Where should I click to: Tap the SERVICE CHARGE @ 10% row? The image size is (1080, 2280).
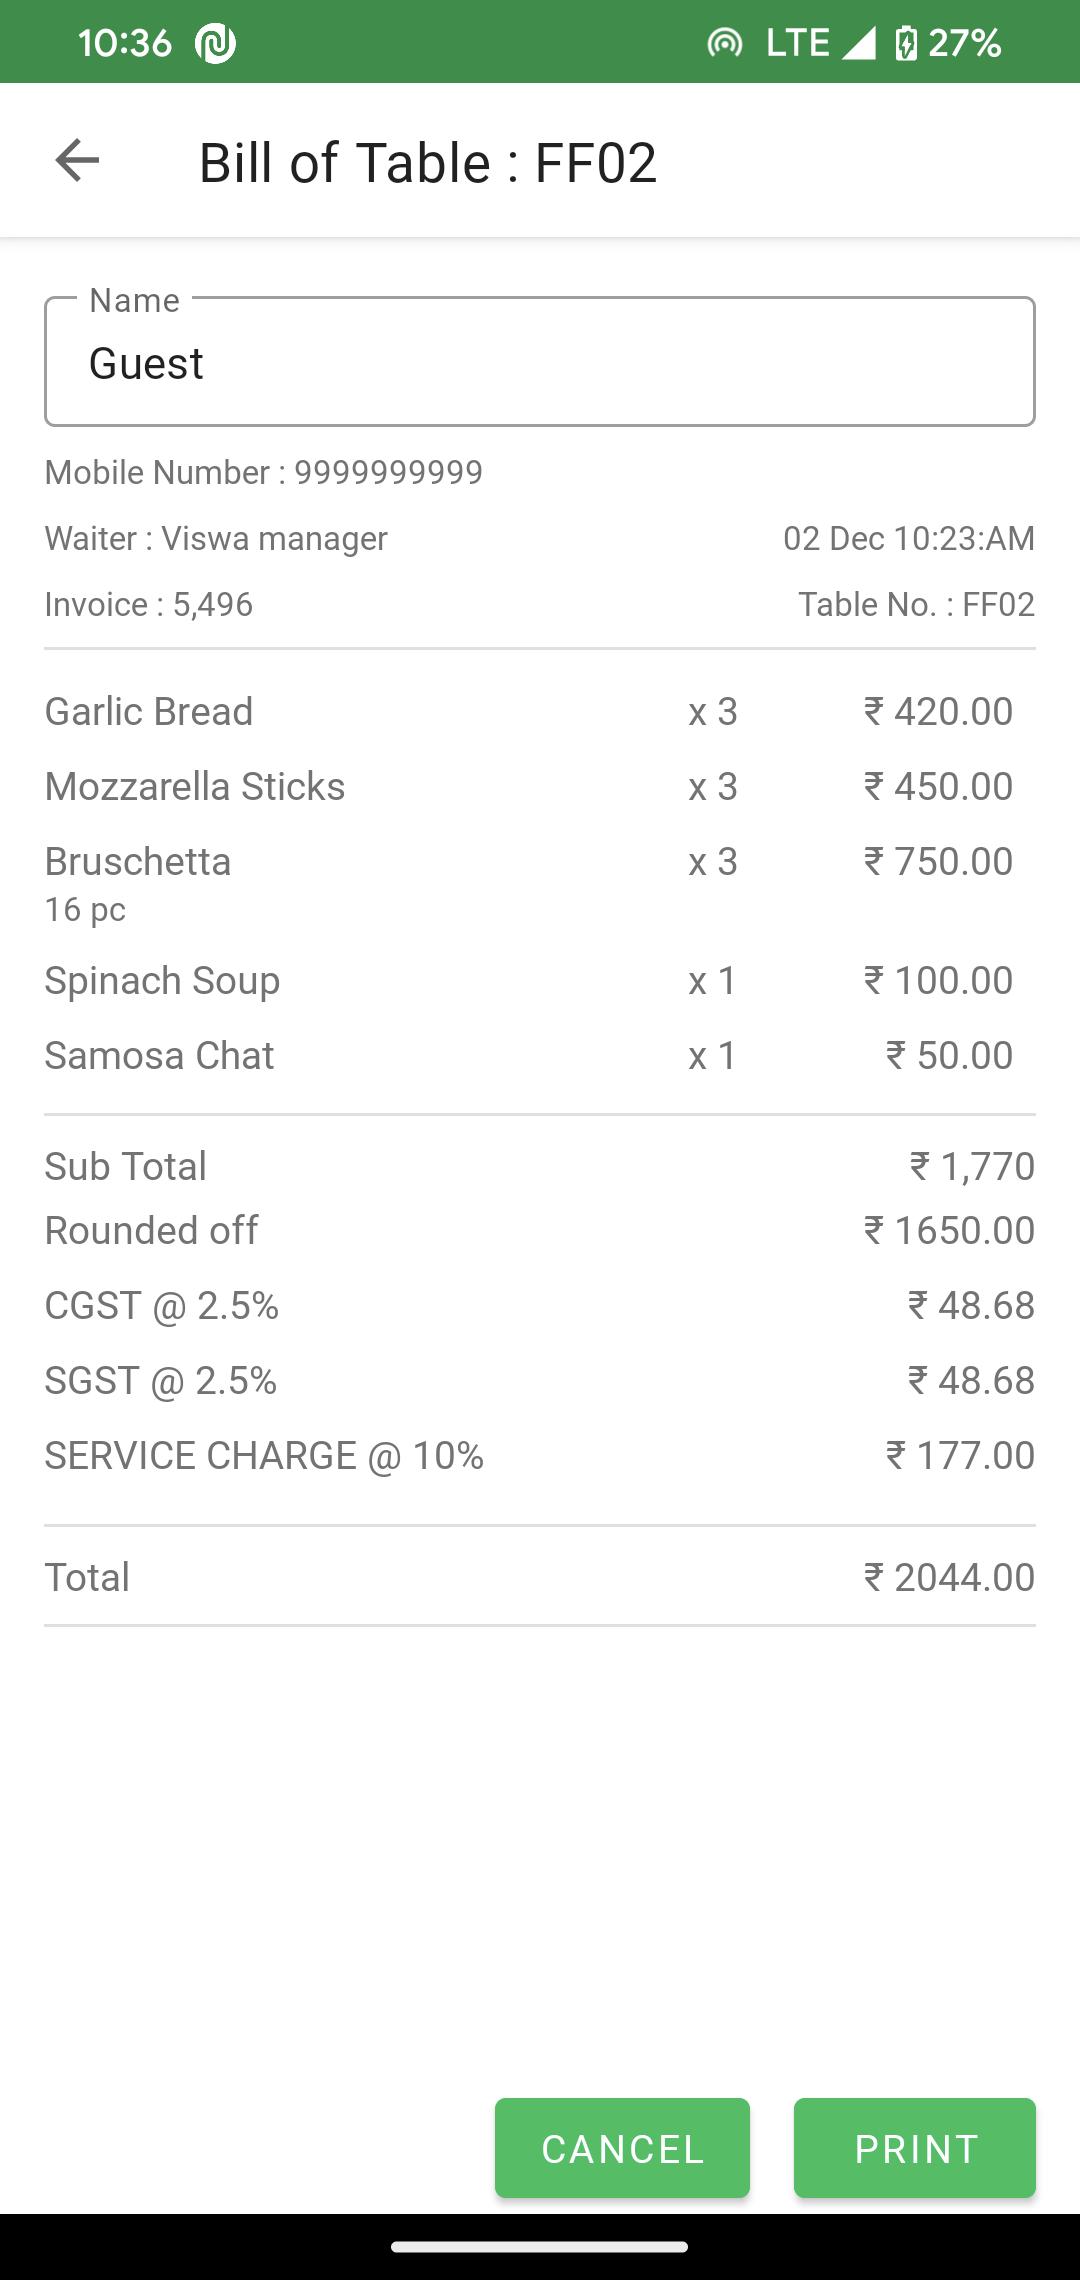point(540,1456)
